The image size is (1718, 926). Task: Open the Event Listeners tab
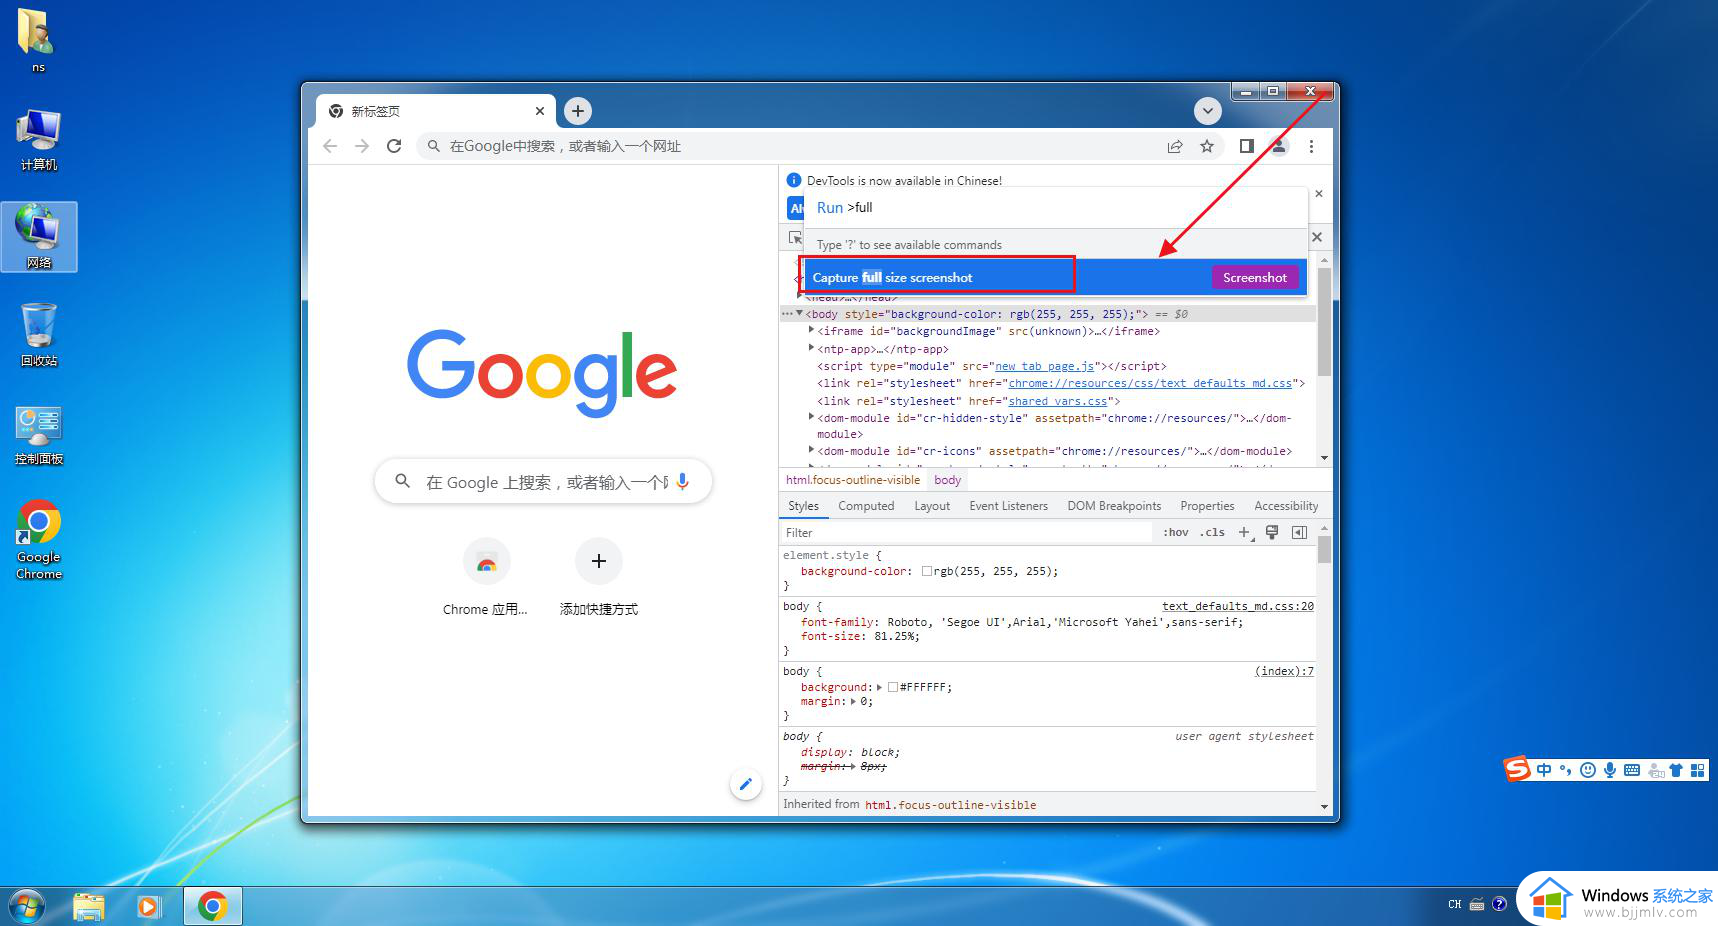tap(1008, 506)
